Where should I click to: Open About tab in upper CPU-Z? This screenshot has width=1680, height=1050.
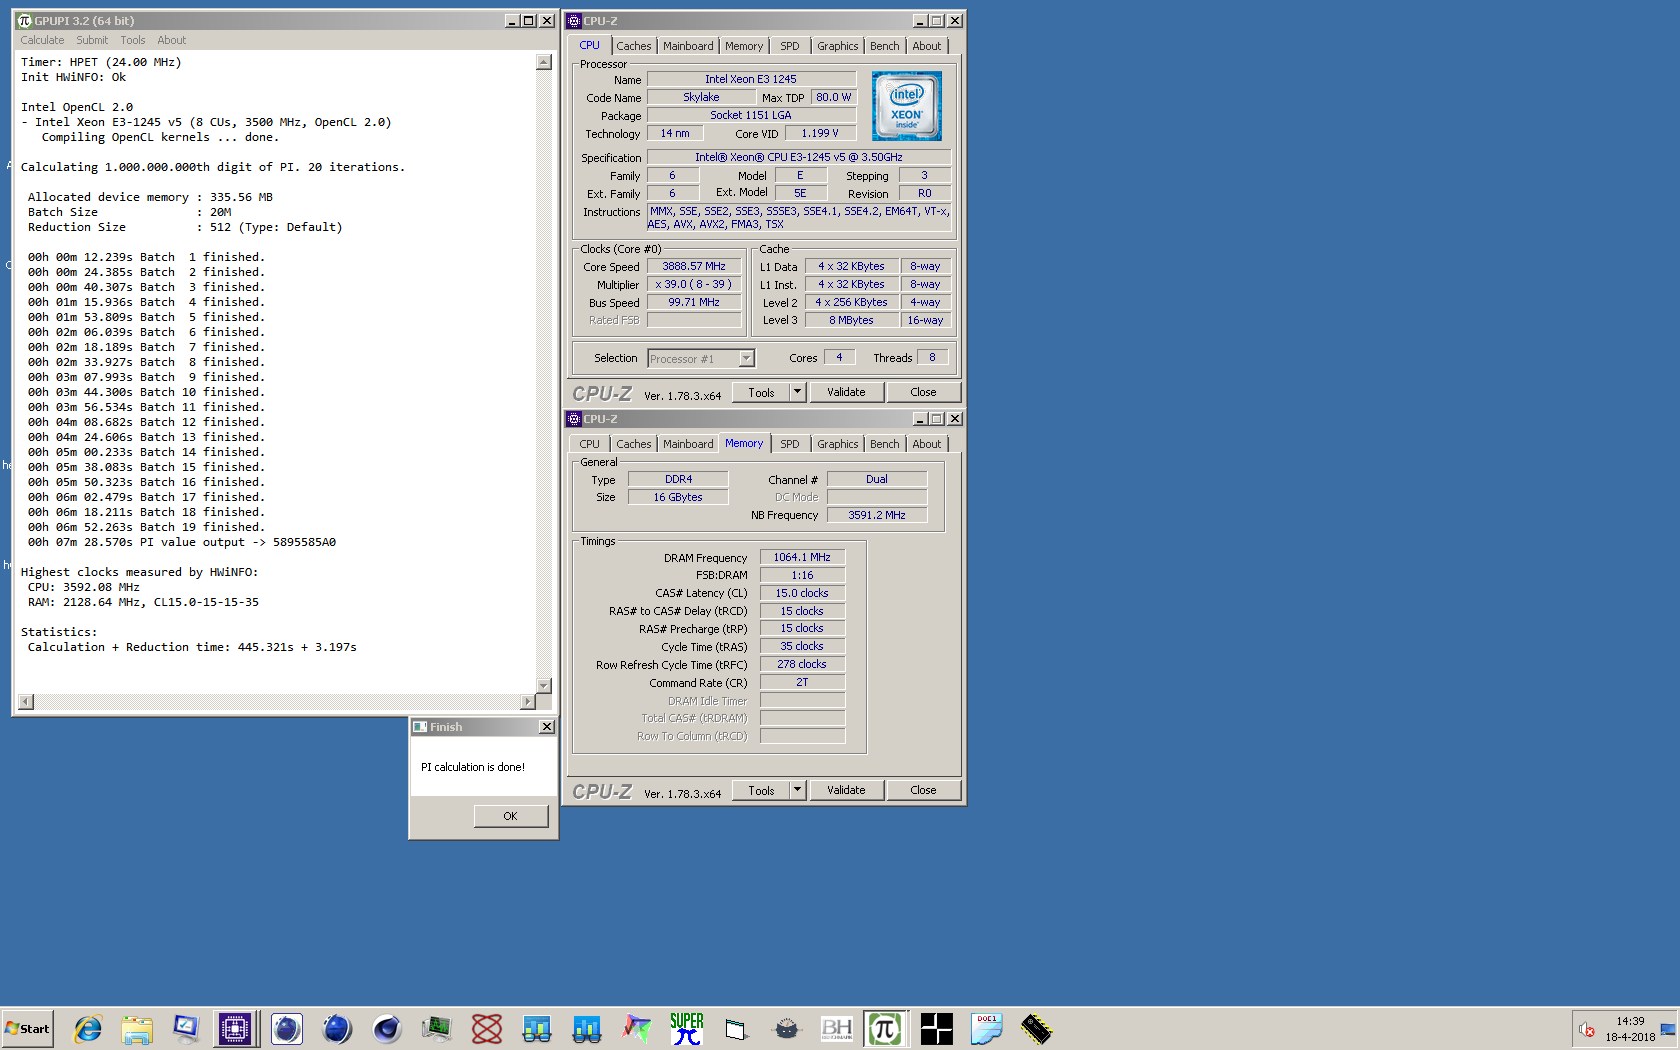(927, 46)
